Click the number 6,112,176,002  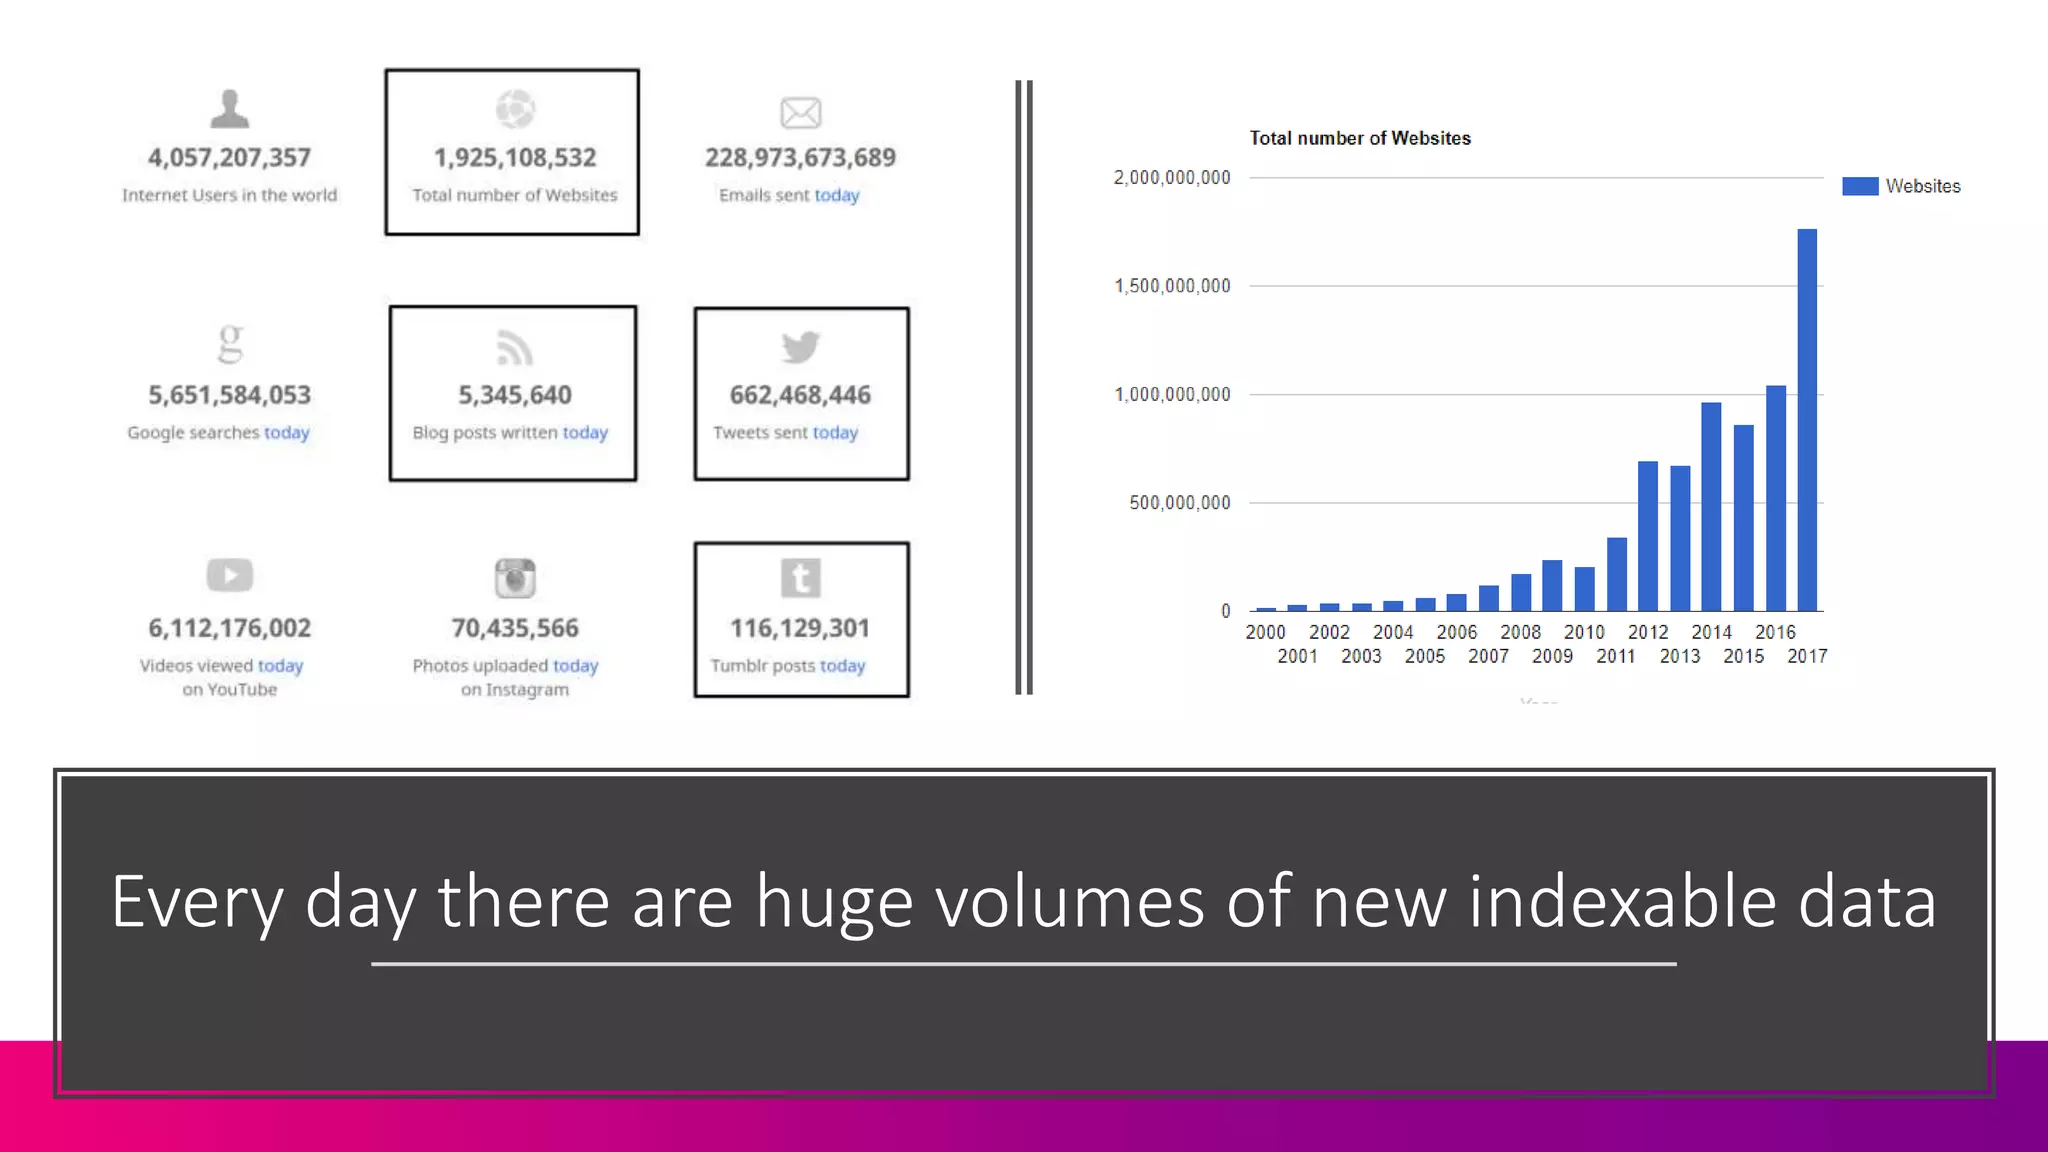coord(229,628)
